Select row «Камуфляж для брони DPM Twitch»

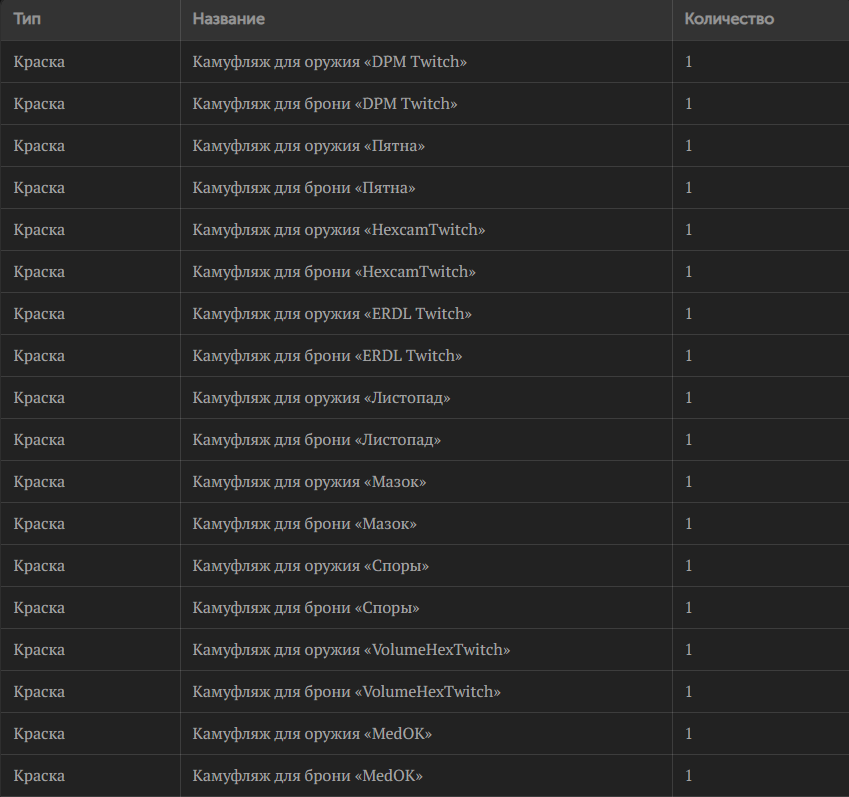[424, 103]
